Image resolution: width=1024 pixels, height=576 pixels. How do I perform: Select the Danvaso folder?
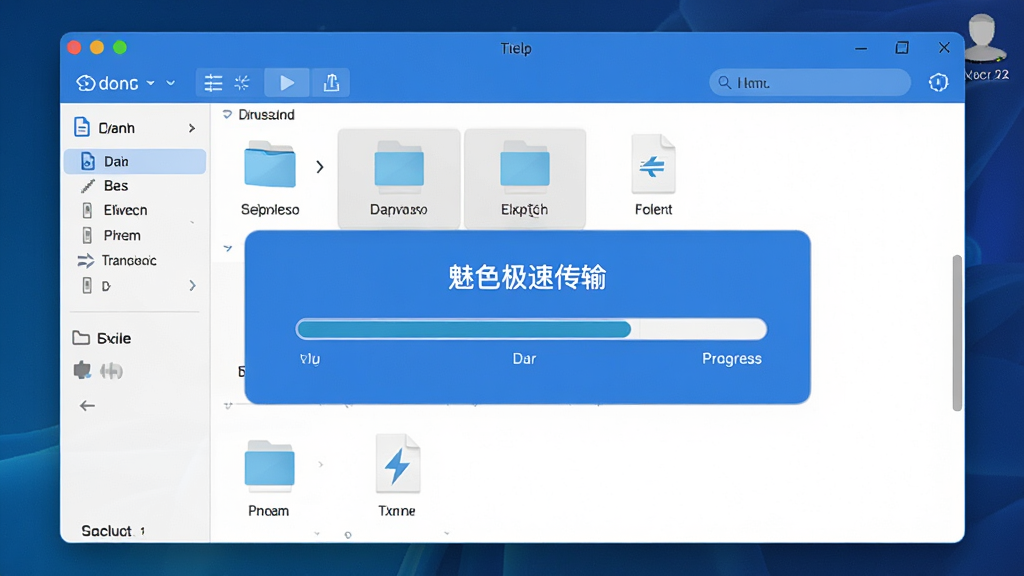(x=398, y=178)
